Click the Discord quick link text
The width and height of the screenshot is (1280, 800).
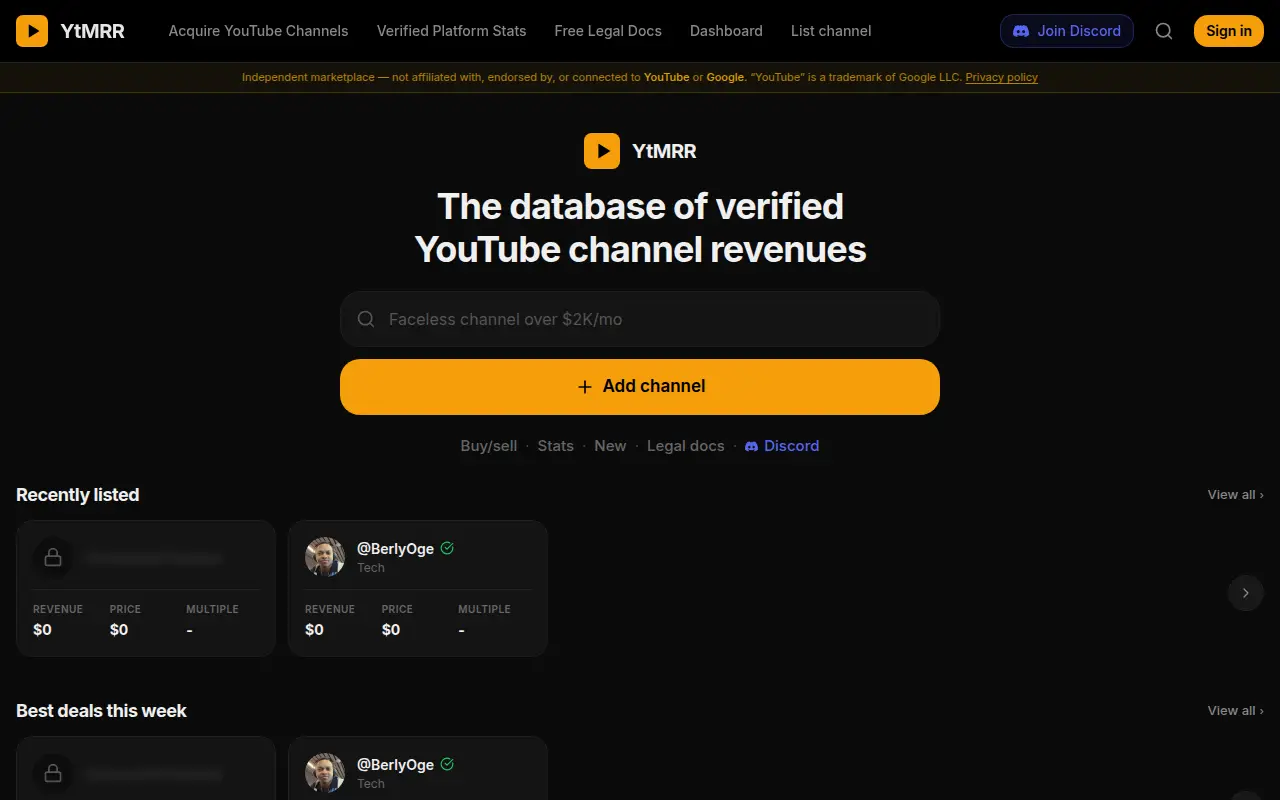(792, 446)
